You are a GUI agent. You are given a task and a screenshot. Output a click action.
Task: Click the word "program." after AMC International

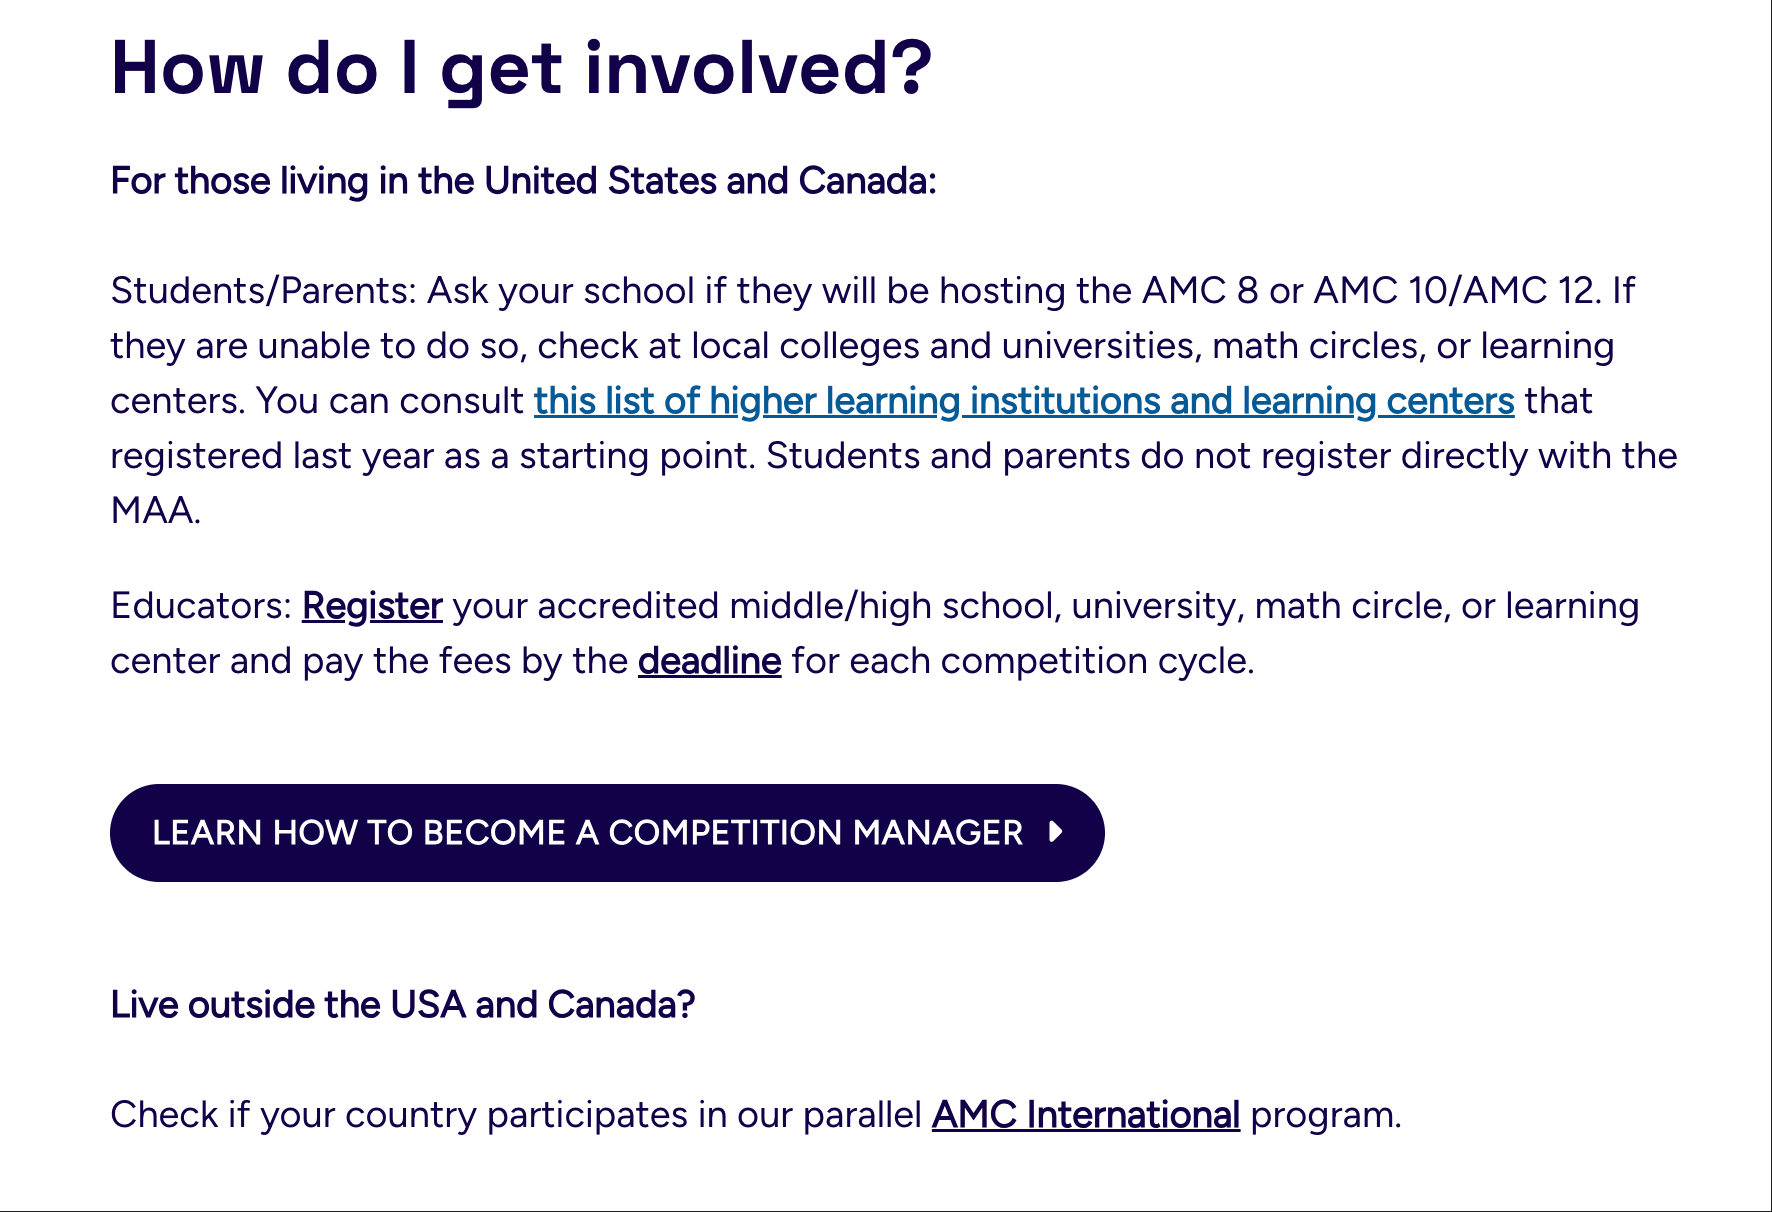point(1325,1115)
